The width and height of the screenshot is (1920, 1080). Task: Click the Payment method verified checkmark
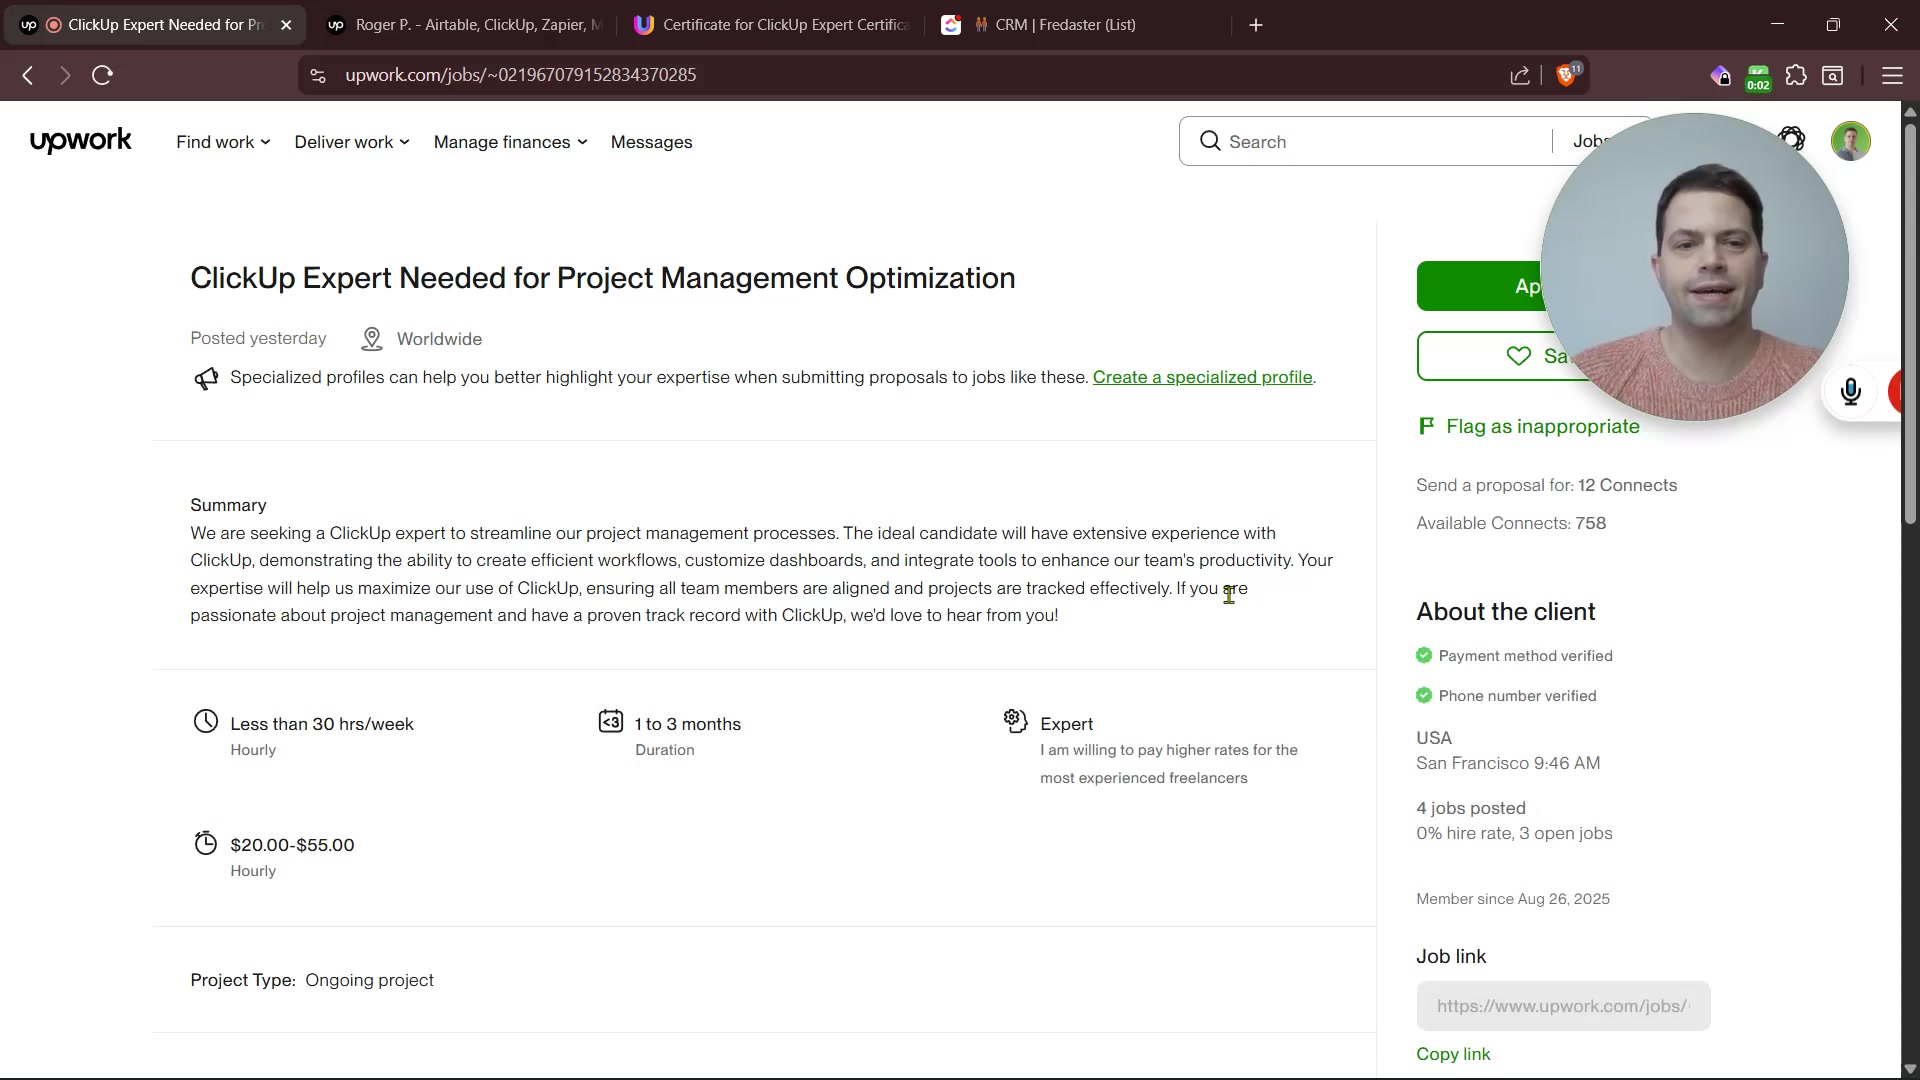(x=1424, y=656)
